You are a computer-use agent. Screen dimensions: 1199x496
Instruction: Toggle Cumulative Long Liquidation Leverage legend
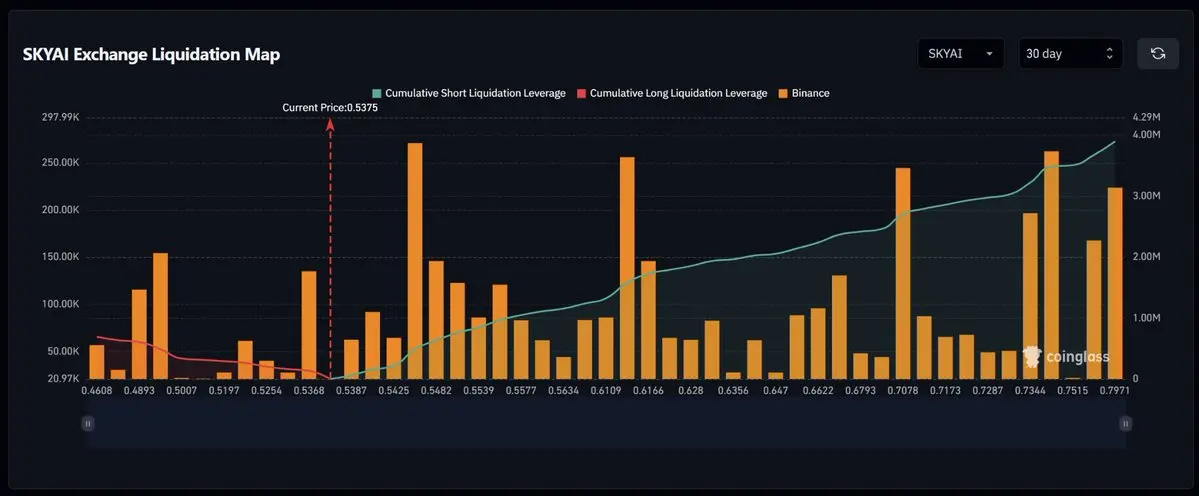(x=671, y=93)
